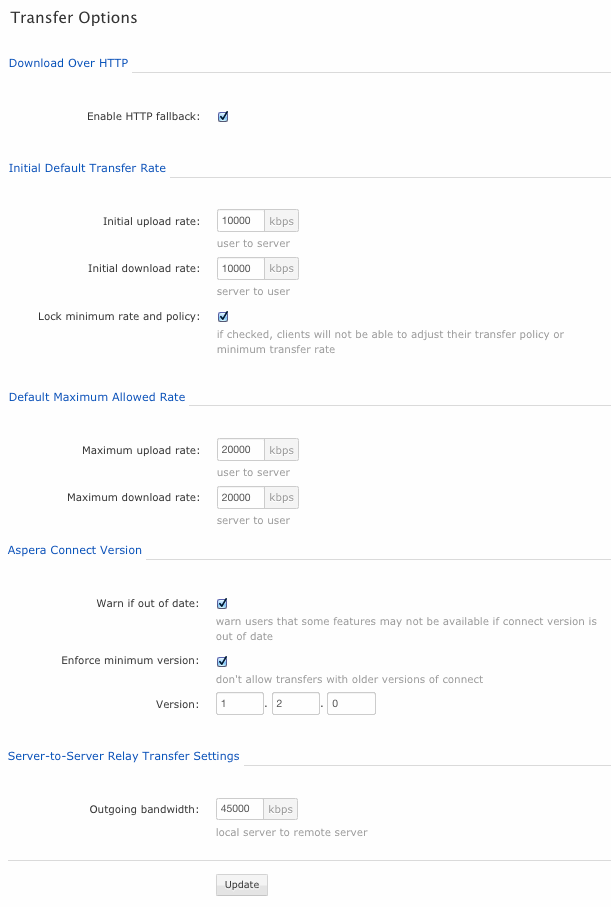Viewport: 611px width, 907px height.
Task: Select the Maximum download rate field
Action: click(241, 497)
